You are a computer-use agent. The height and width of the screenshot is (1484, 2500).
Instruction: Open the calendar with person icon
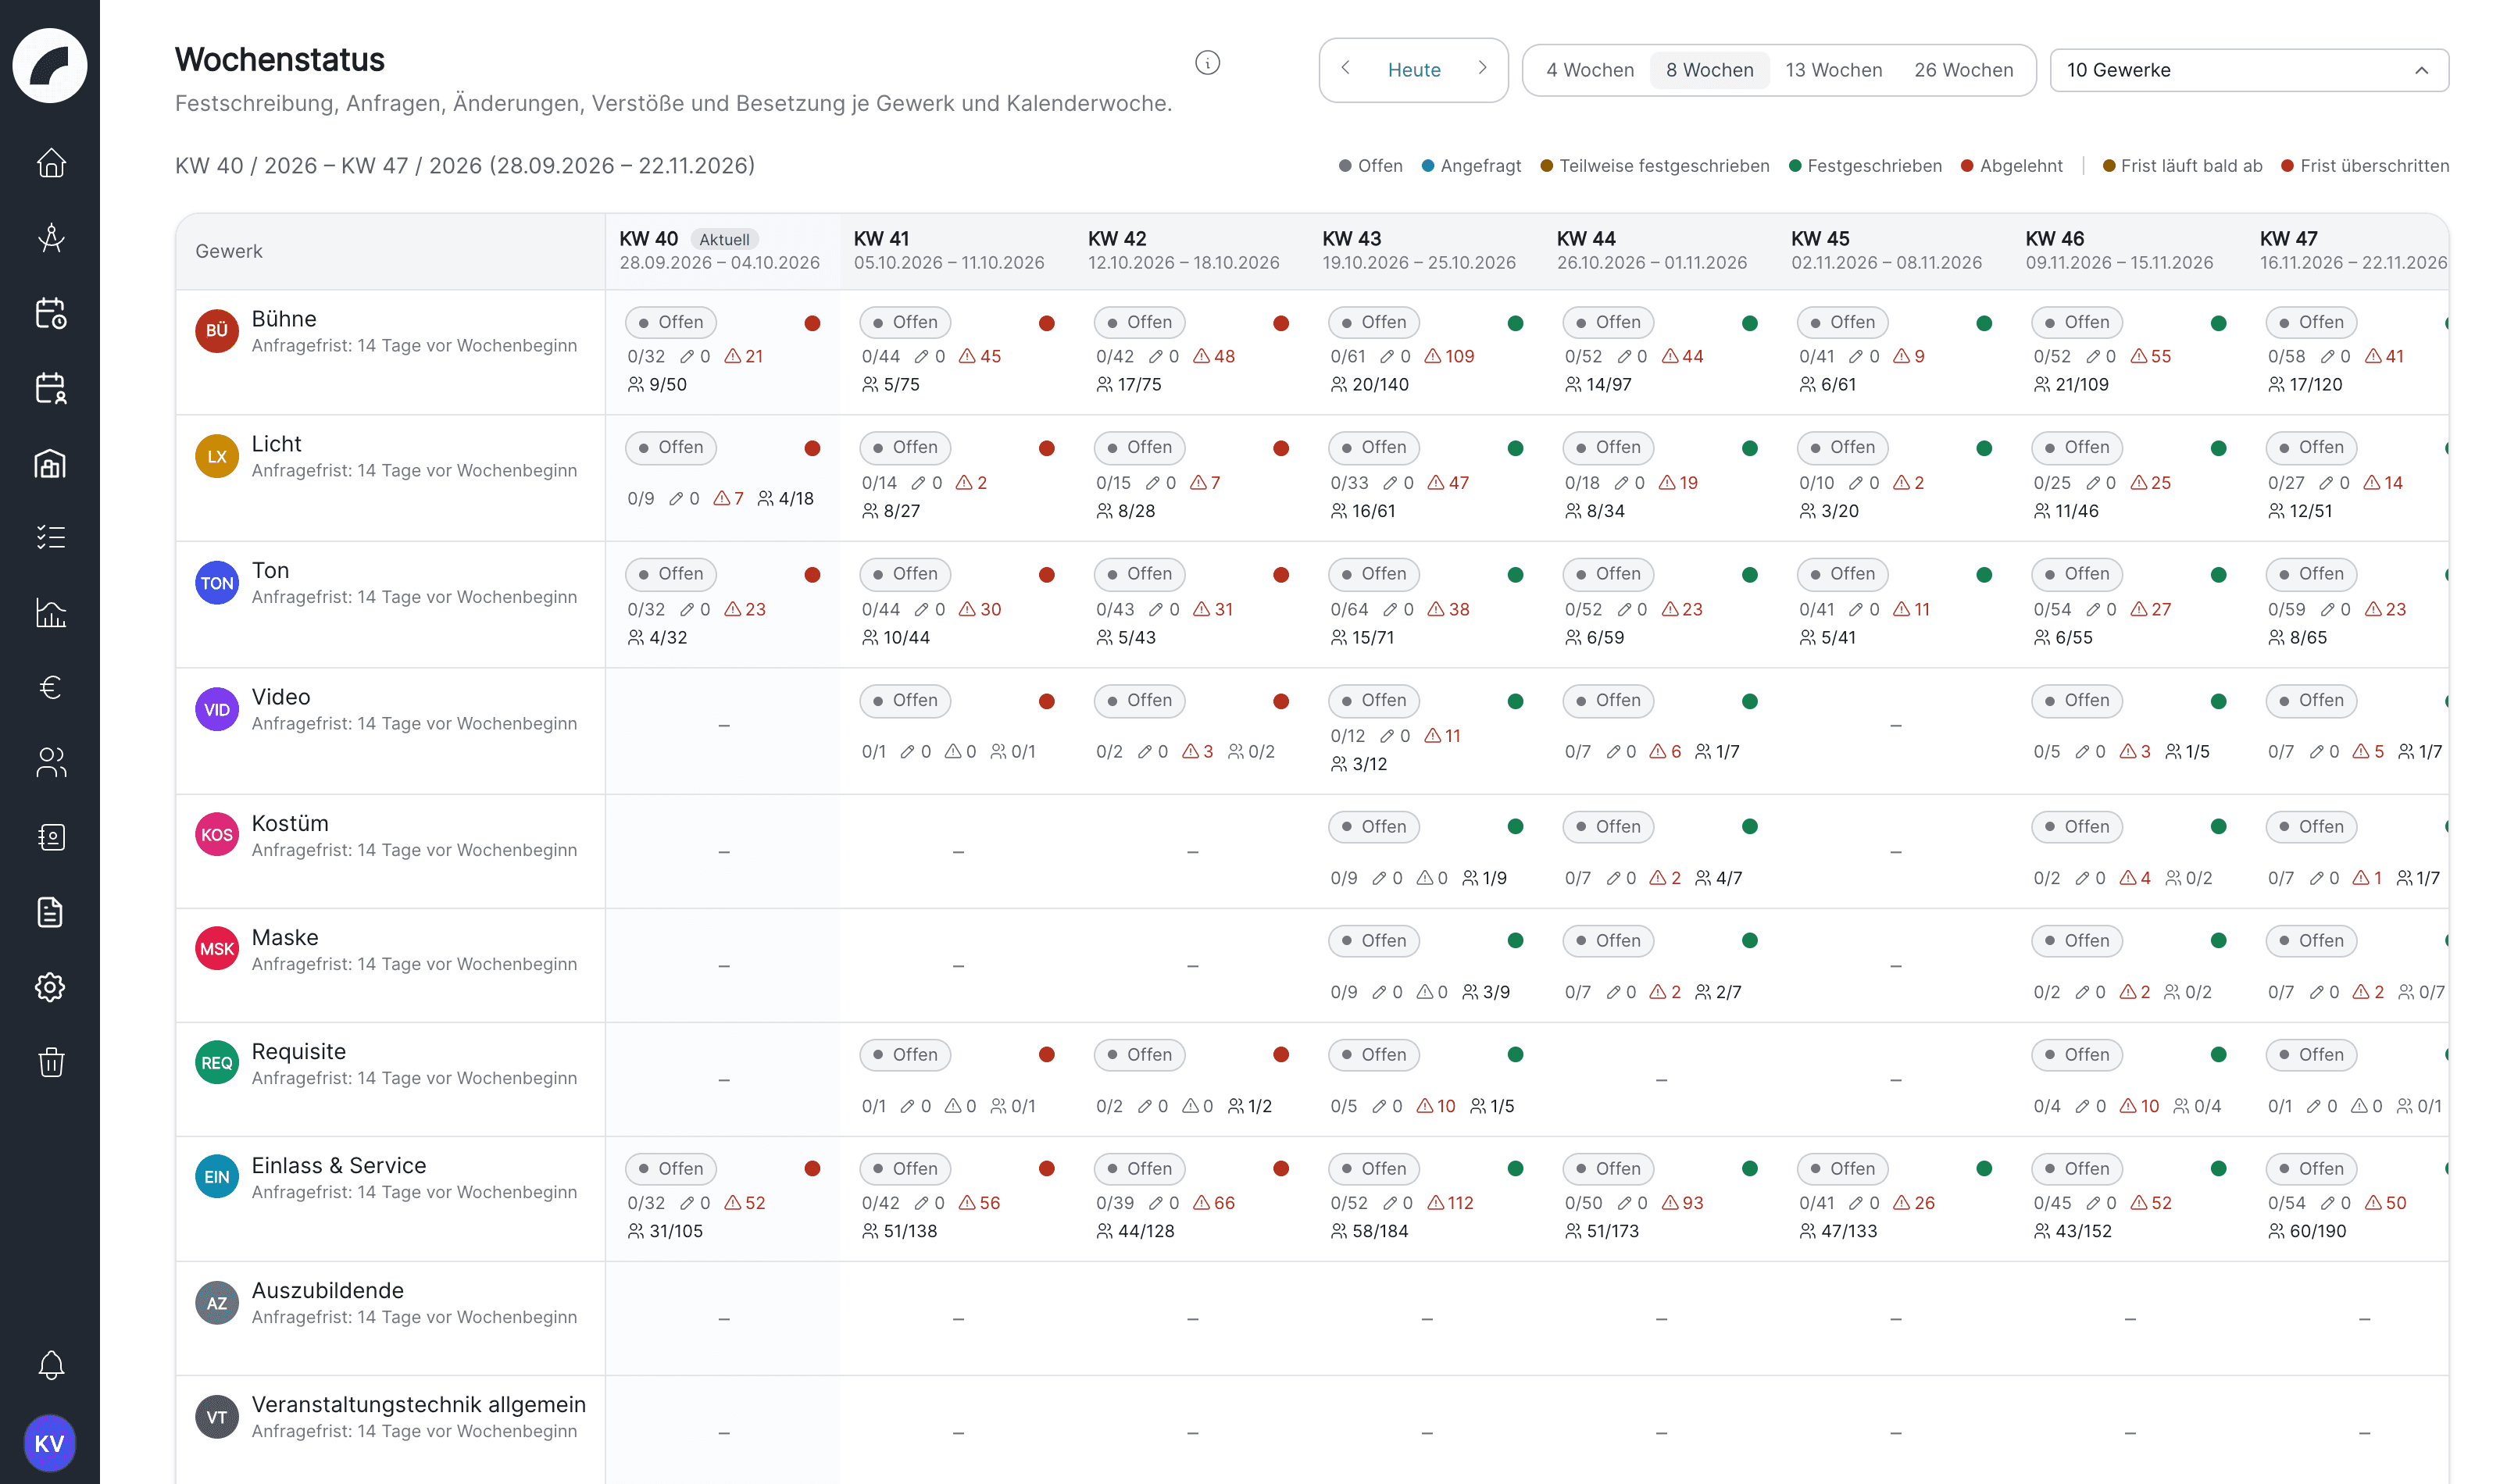(50, 387)
